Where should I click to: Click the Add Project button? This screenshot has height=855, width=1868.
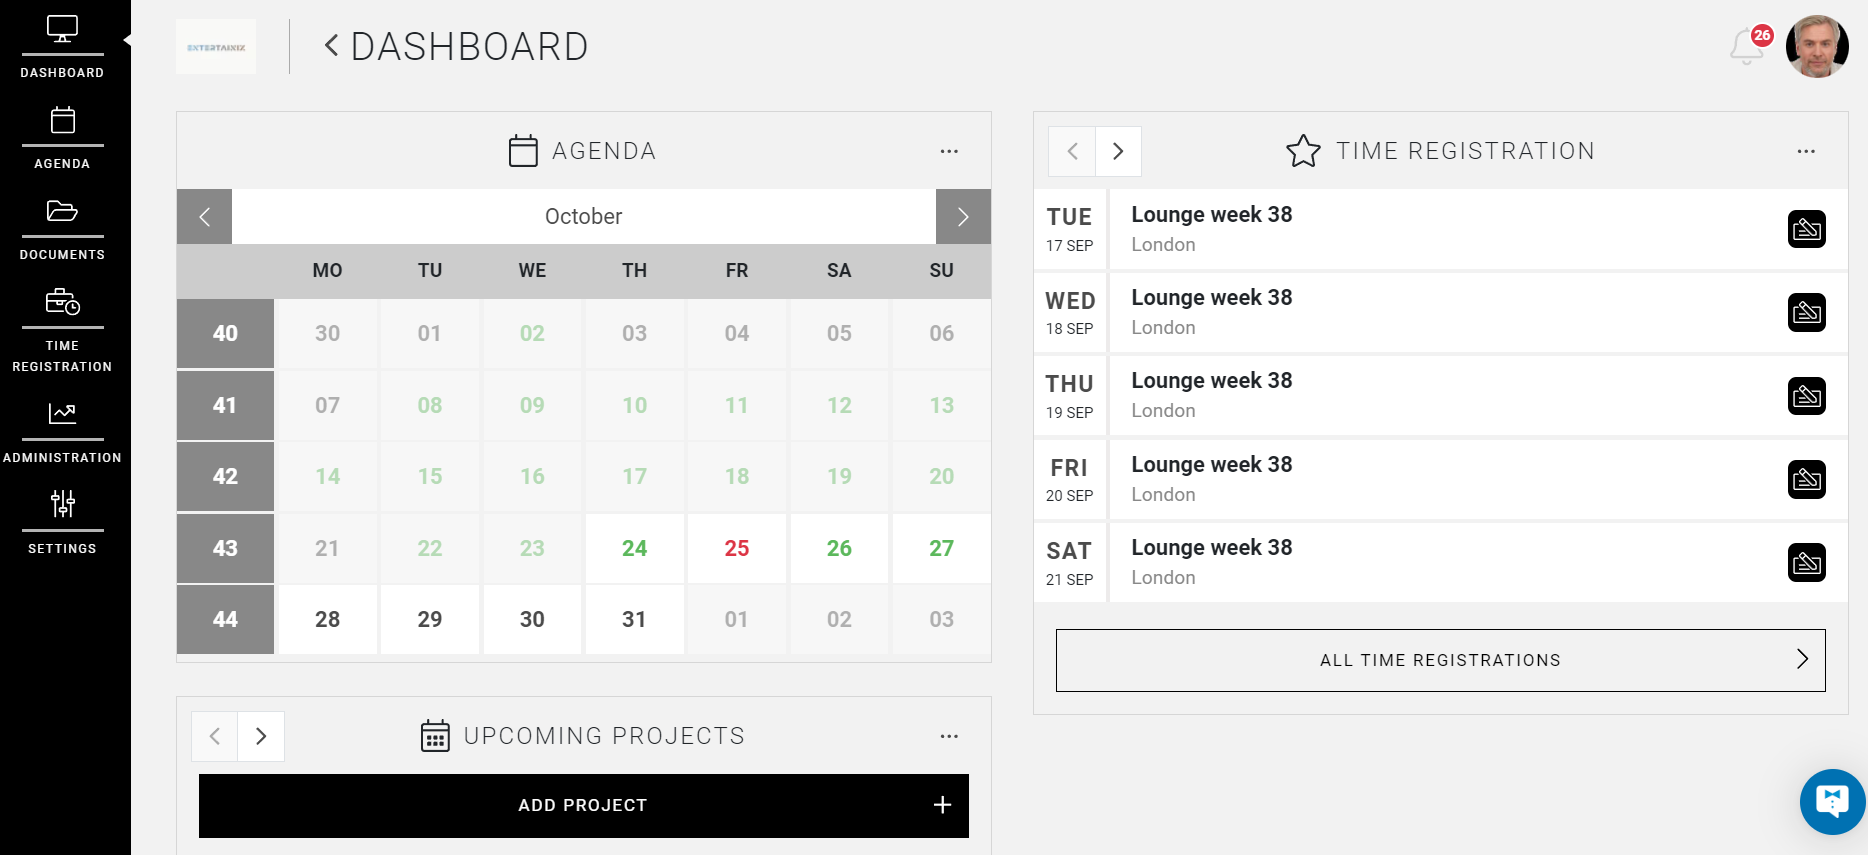pyautogui.click(x=583, y=805)
